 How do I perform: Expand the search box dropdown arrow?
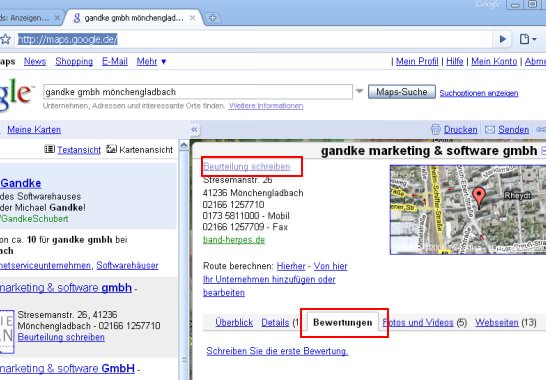click(359, 92)
